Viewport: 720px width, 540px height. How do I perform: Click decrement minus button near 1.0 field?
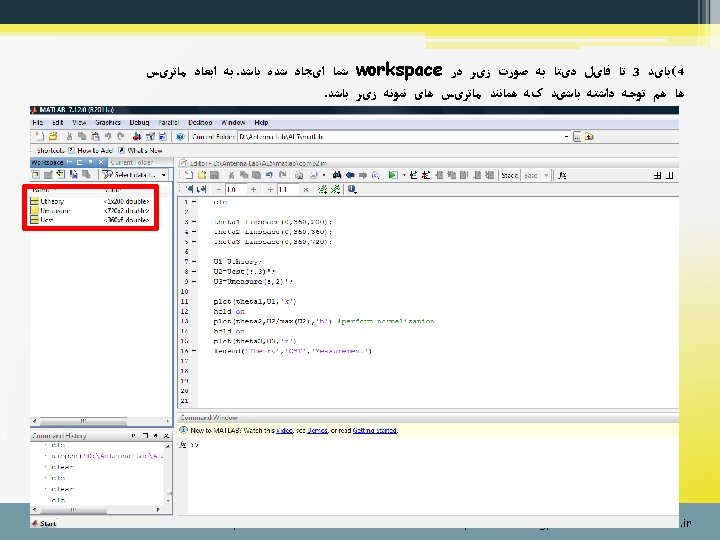(219, 189)
